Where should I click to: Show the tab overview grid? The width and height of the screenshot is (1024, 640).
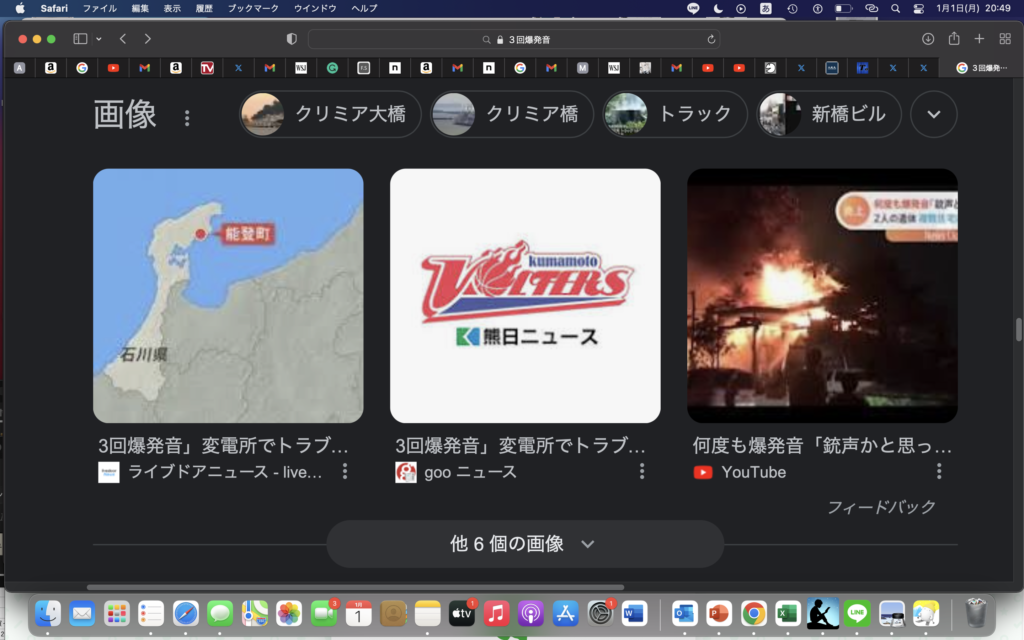pyautogui.click(x=1005, y=39)
